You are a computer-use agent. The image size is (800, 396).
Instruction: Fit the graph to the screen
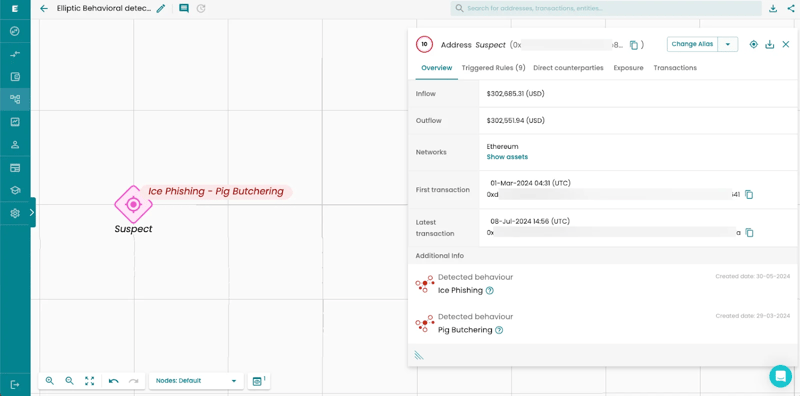click(90, 381)
